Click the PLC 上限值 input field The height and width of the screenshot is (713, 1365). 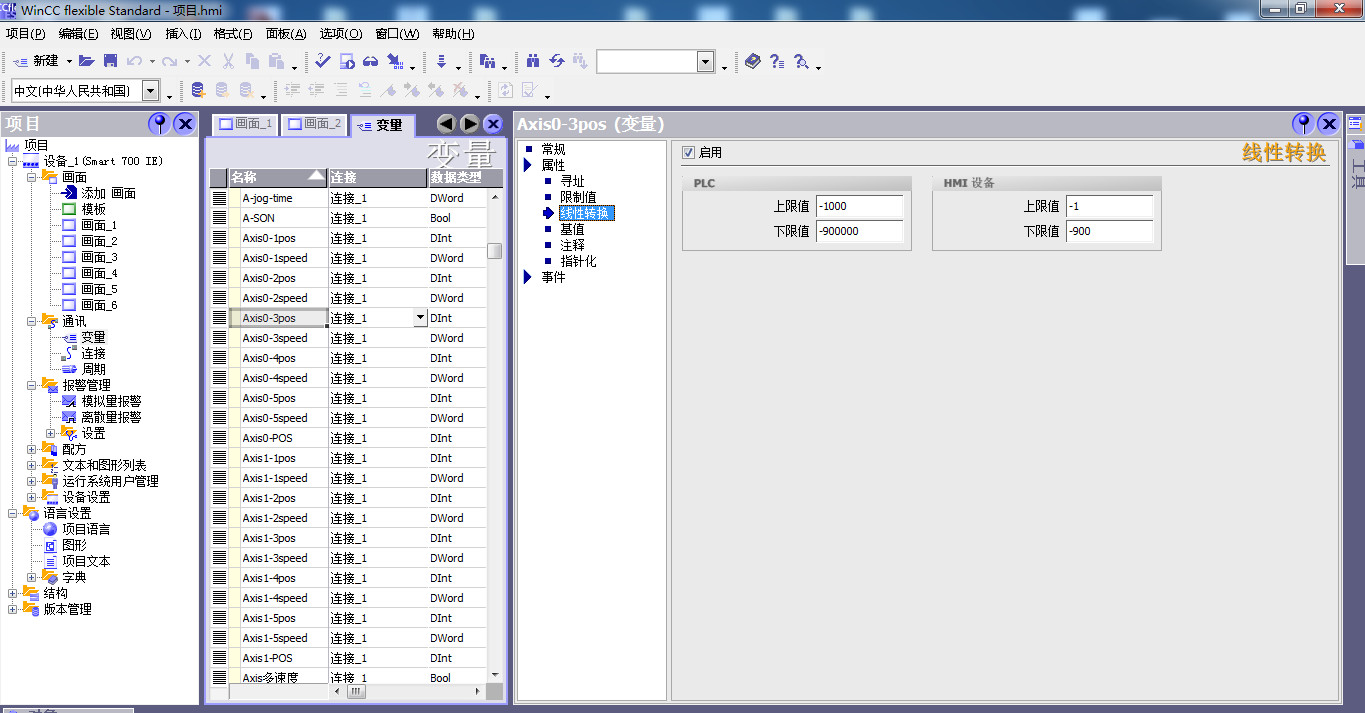click(x=859, y=206)
